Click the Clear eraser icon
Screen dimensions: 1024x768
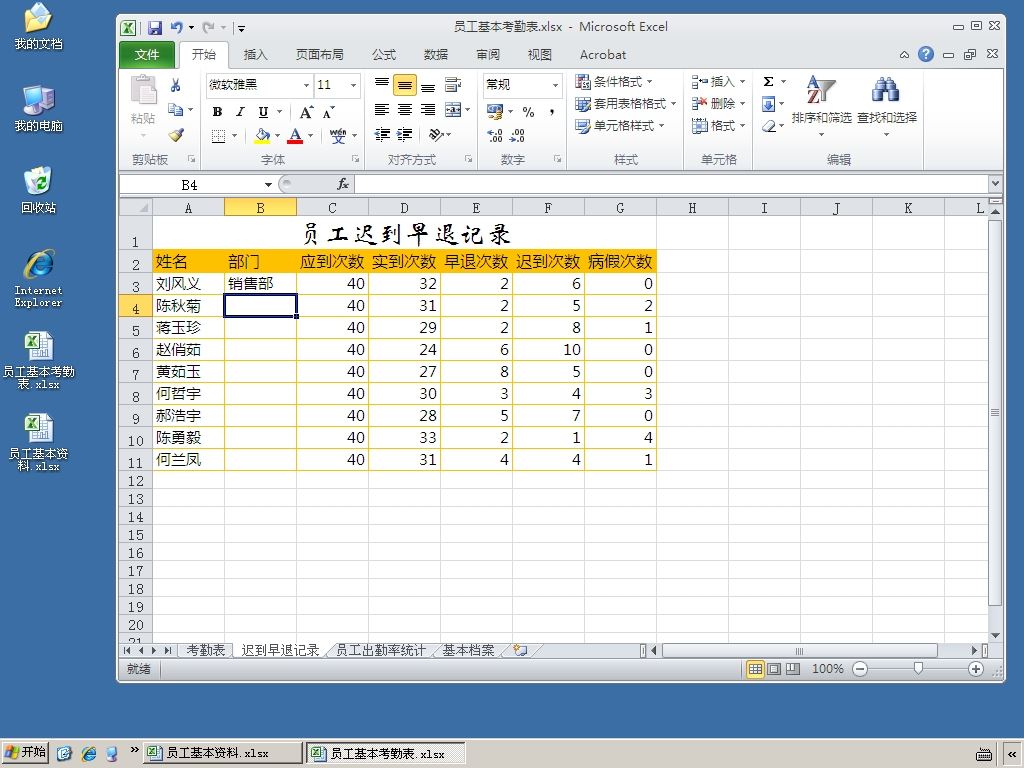(x=769, y=126)
